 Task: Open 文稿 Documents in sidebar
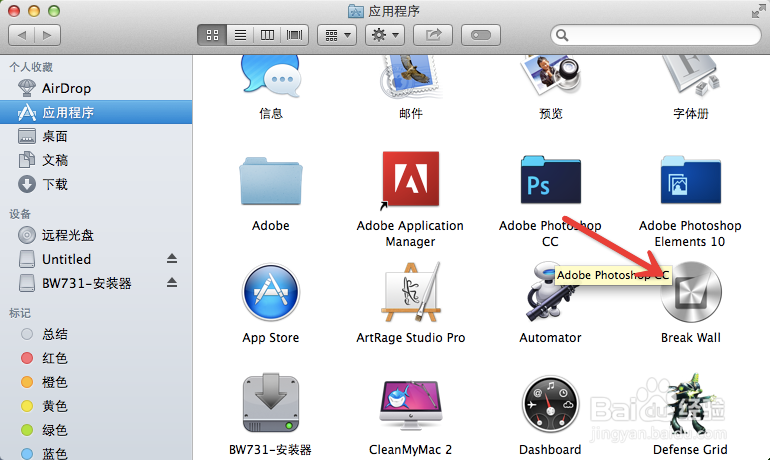pyautogui.click(x=96, y=160)
